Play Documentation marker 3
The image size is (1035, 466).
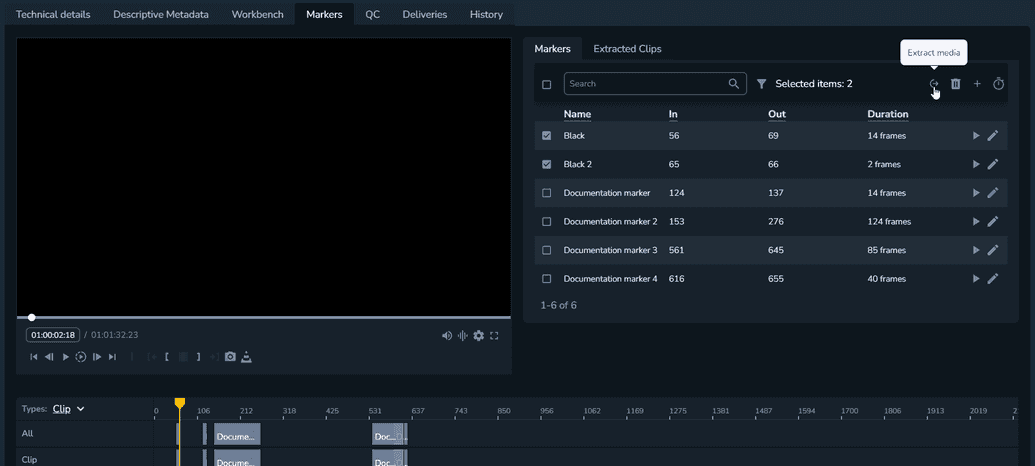(976, 251)
